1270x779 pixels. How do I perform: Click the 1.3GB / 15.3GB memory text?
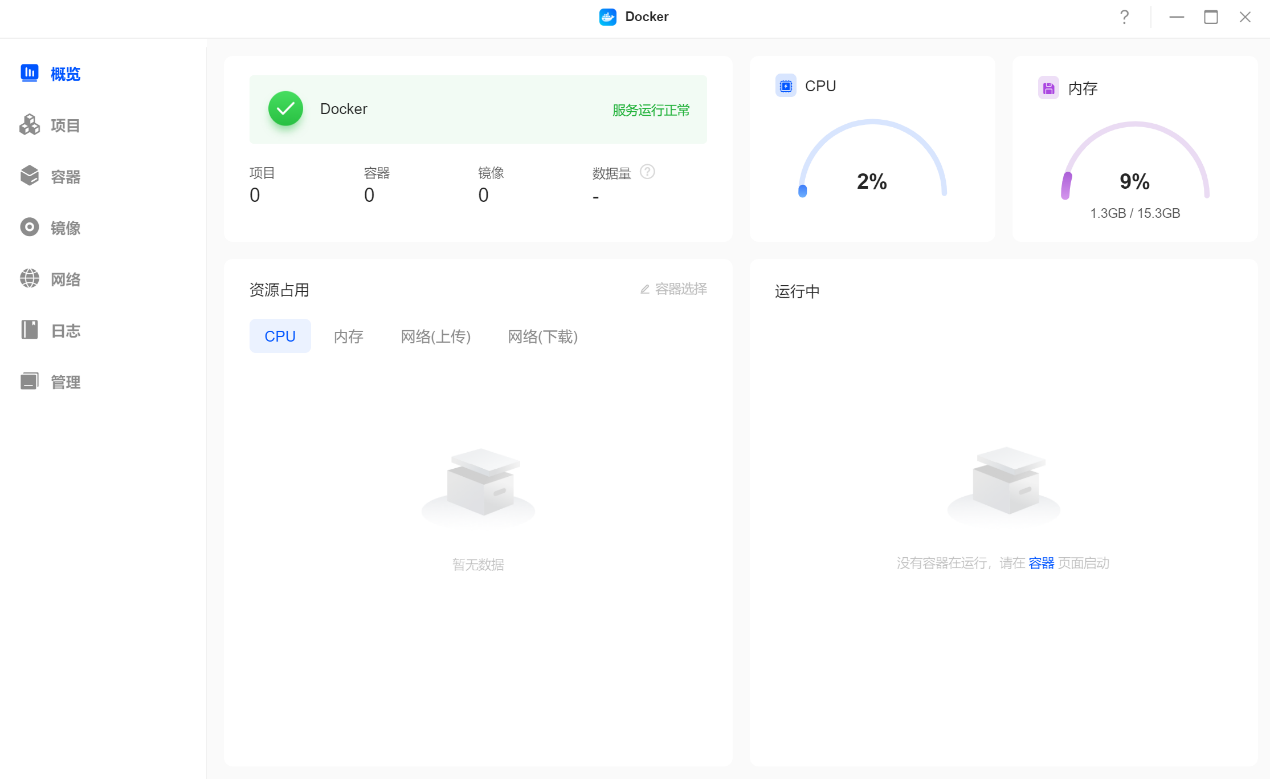pyautogui.click(x=1135, y=213)
